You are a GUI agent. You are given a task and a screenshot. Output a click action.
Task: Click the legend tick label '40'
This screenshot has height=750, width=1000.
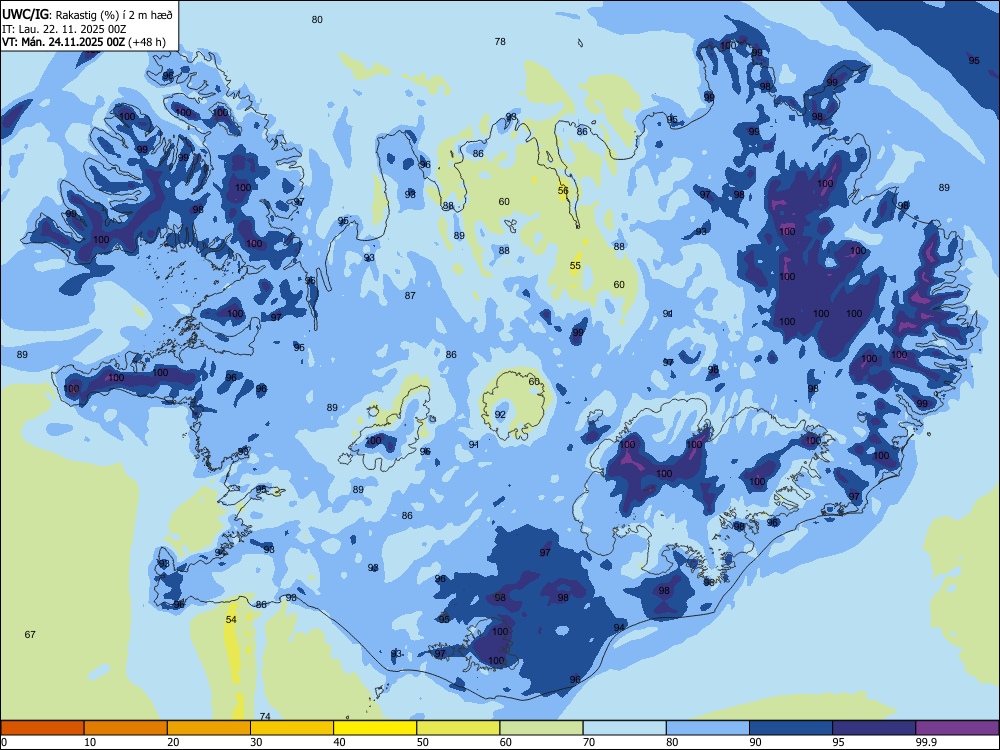[x=339, y=742]
